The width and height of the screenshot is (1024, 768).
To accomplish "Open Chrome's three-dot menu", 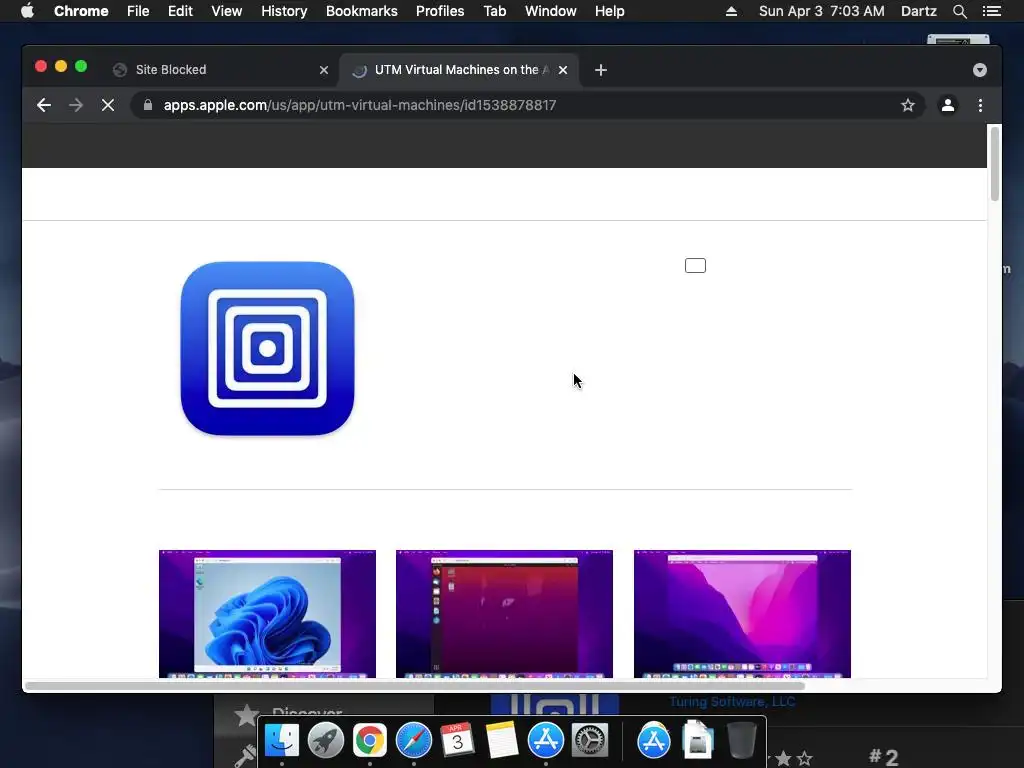I will pyautogui.click(x=980, y=105).
